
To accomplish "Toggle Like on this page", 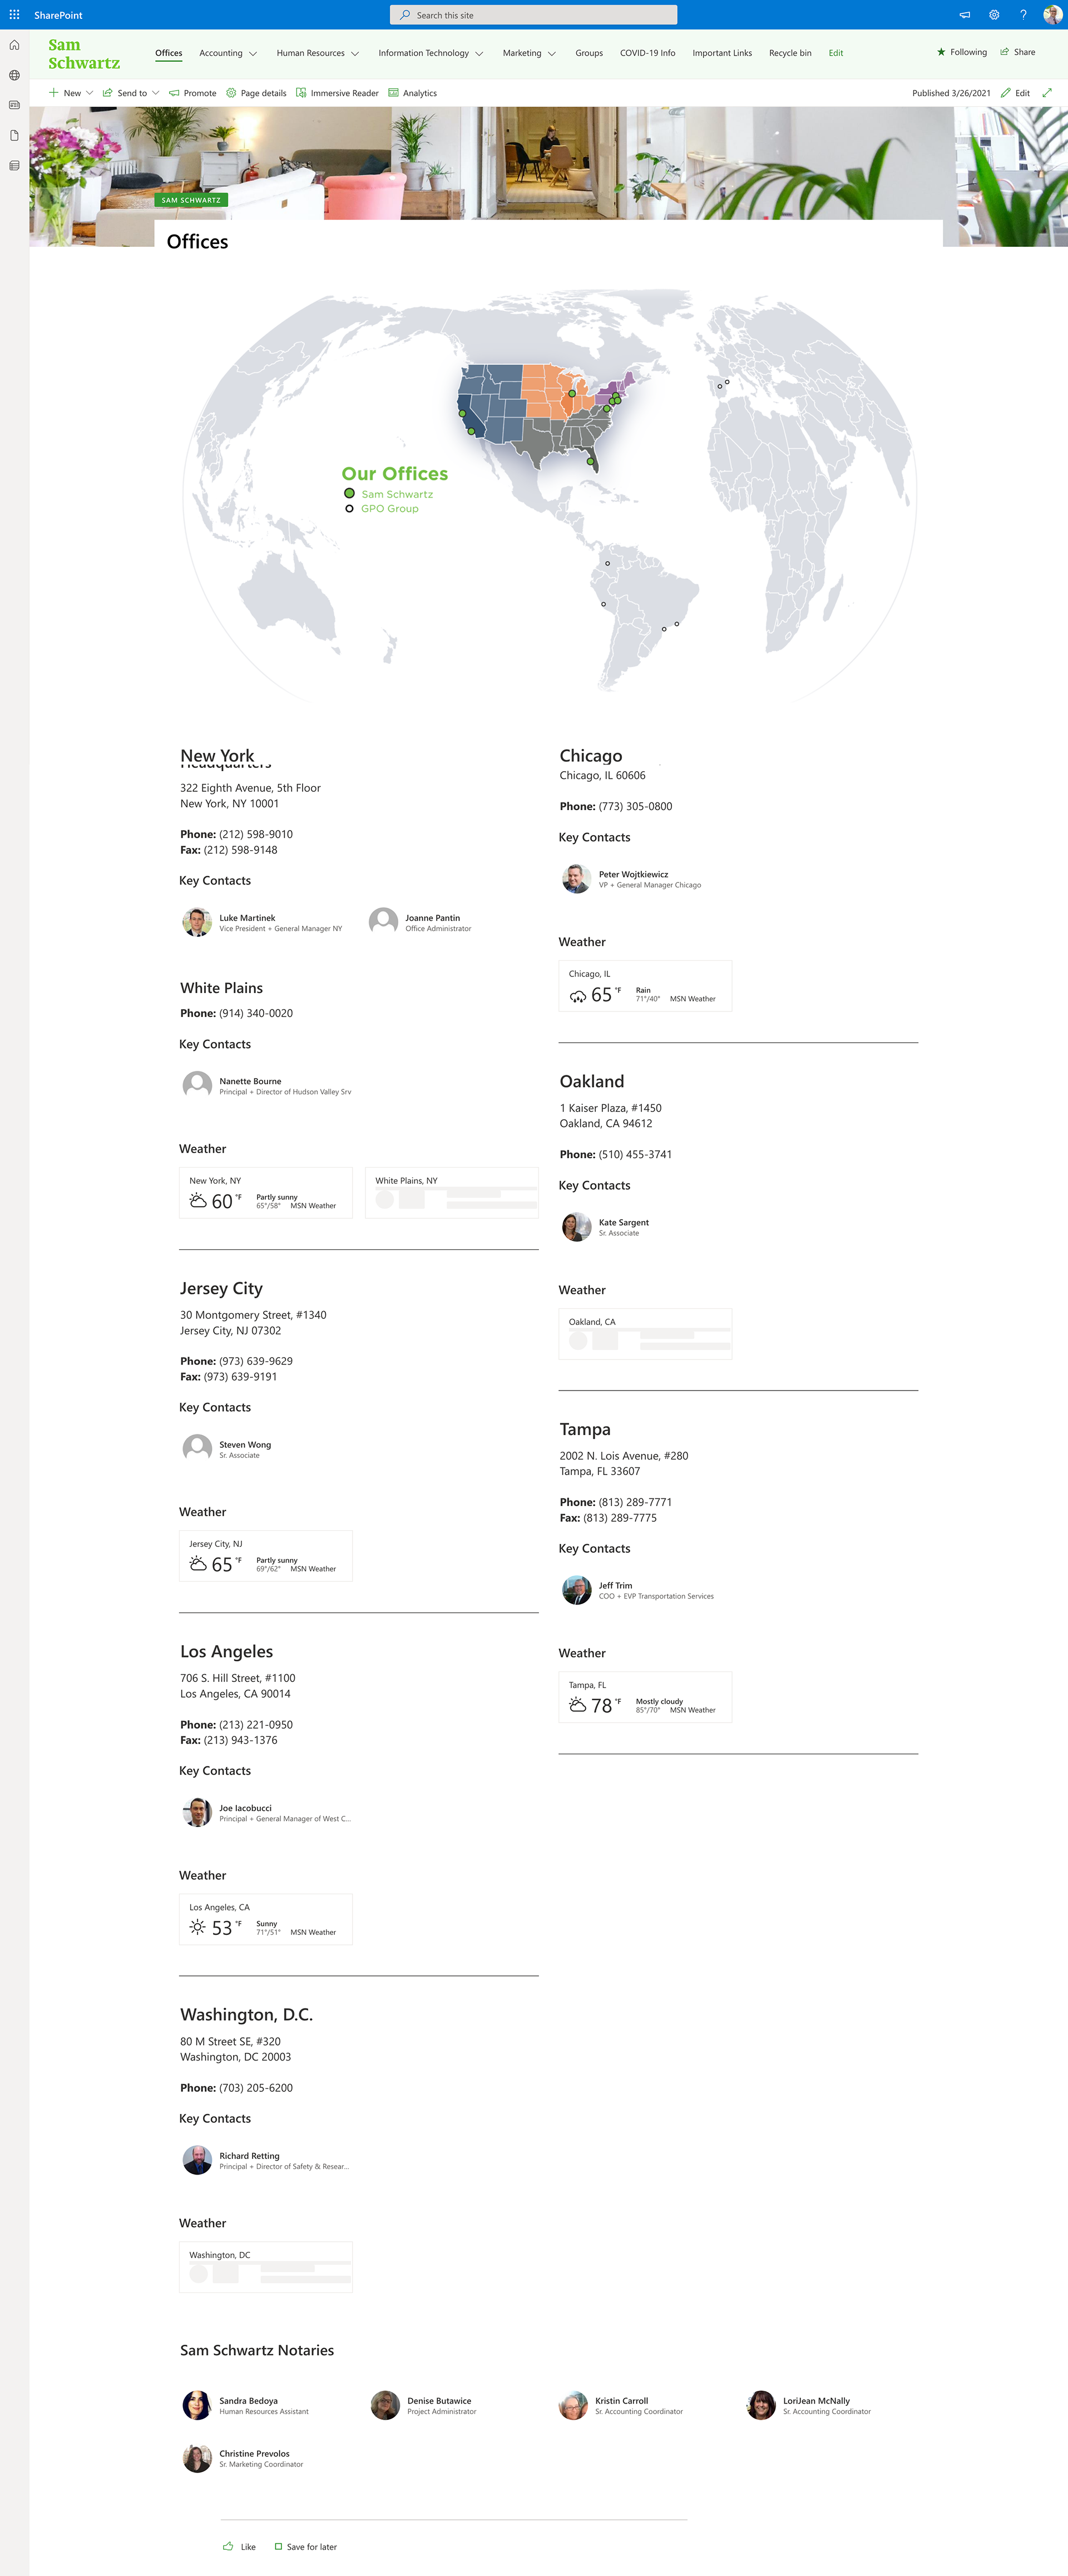I will tap(239, 2546).
